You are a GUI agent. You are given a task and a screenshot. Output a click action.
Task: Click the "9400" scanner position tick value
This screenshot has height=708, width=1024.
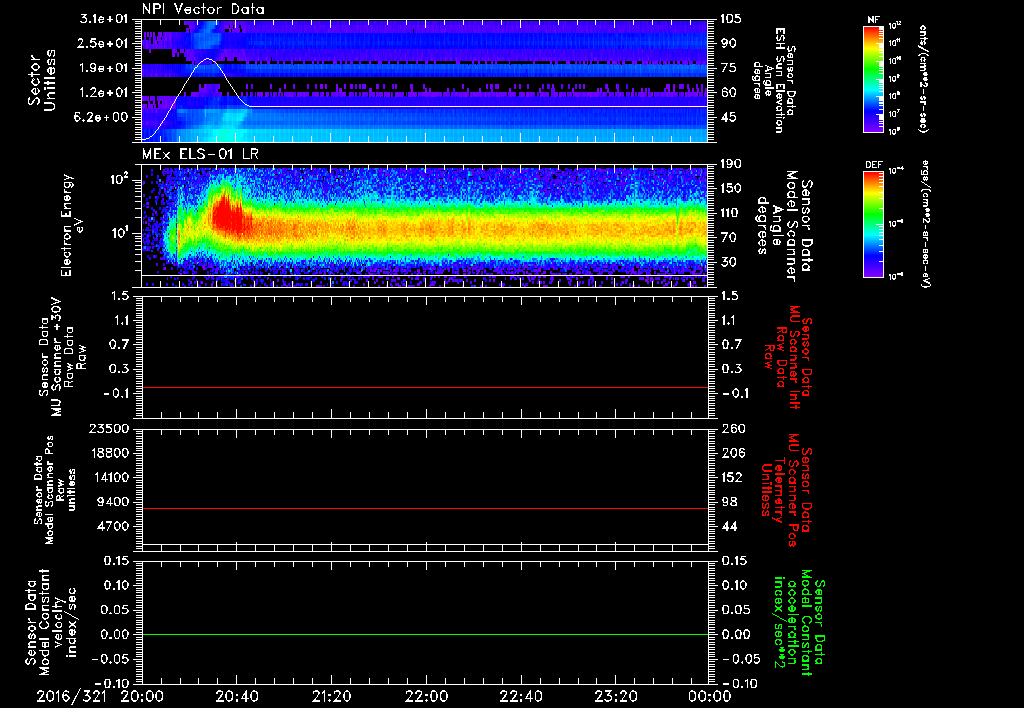(114, 502)
